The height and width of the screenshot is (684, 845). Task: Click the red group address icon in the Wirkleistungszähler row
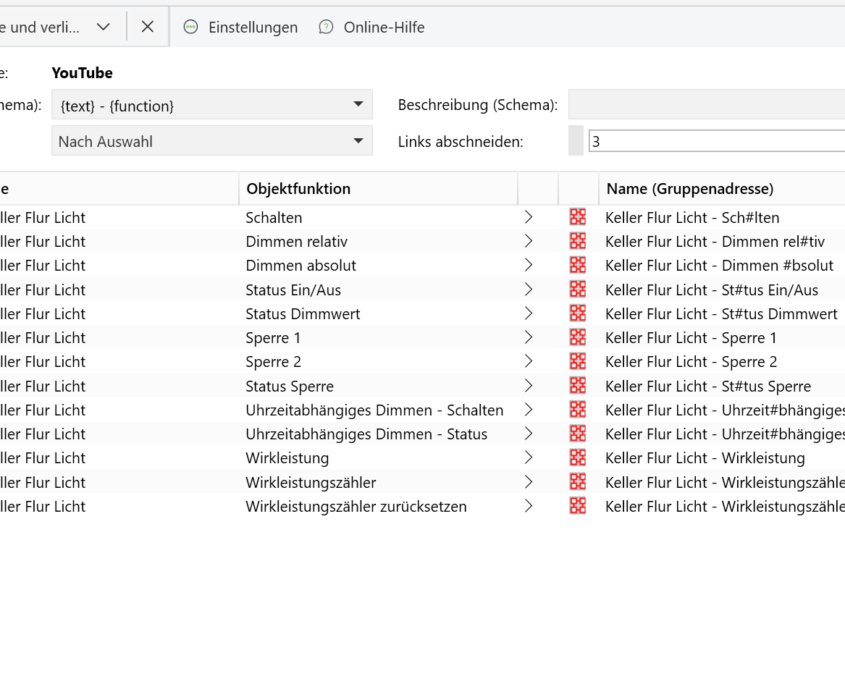[x=578, y=482]
